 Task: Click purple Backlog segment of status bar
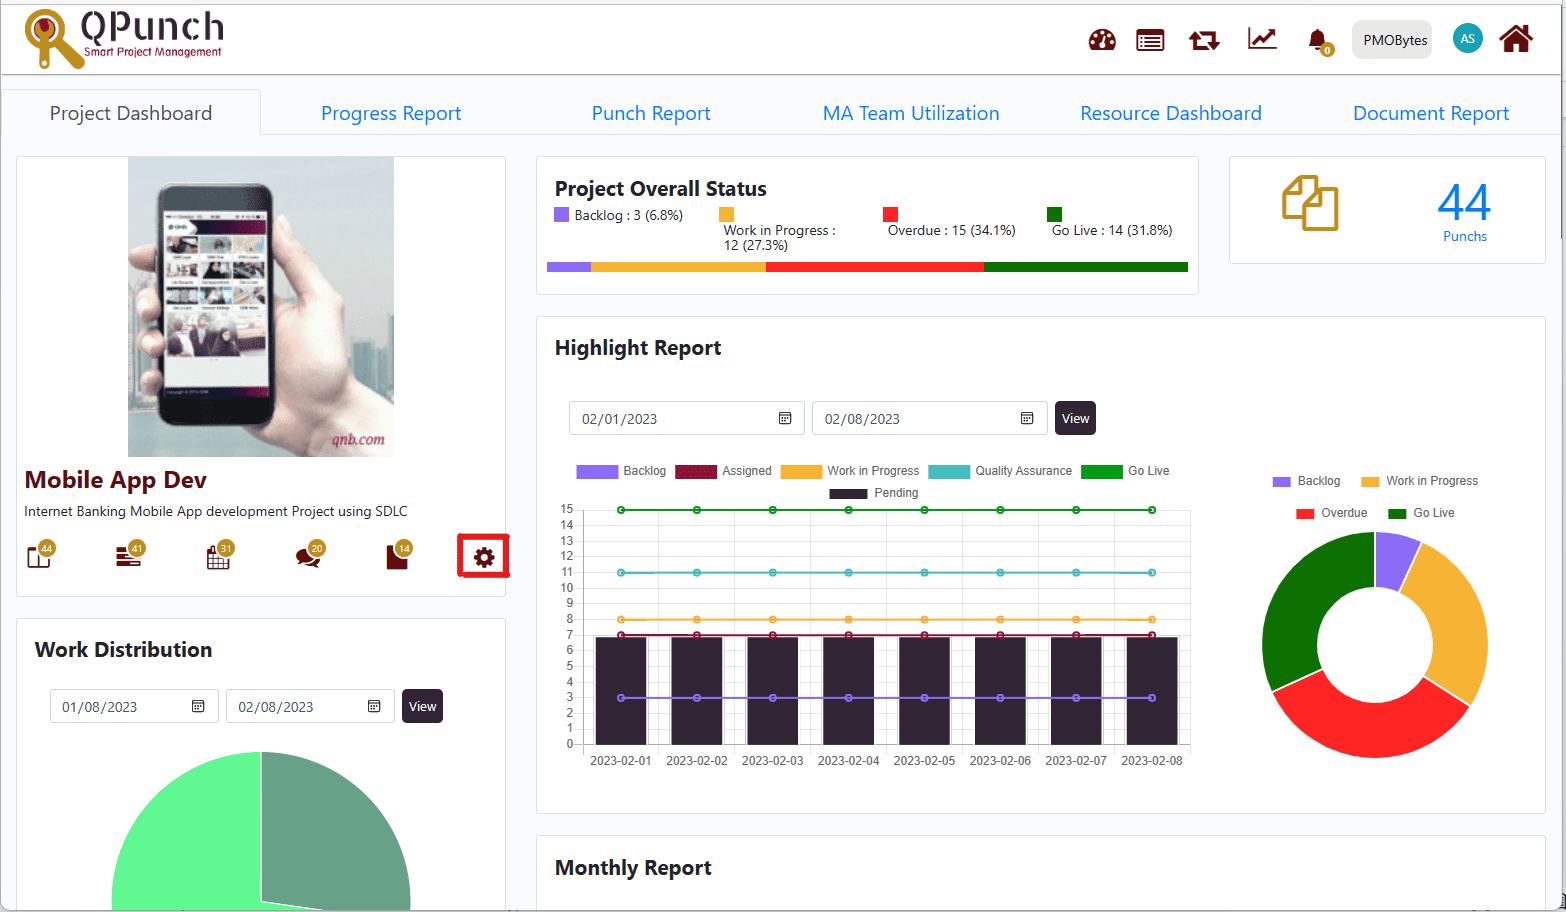(x=569, y=267)
